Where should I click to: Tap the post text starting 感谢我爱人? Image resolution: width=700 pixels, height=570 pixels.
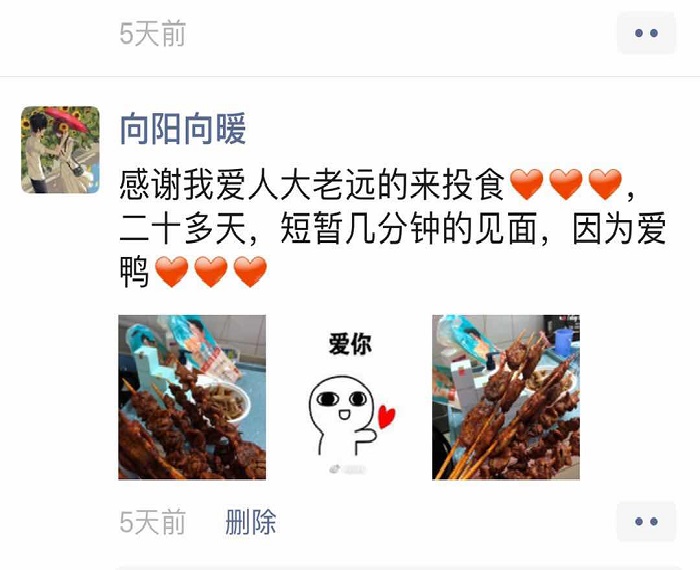pyautogui.click(x=393, y=228)
